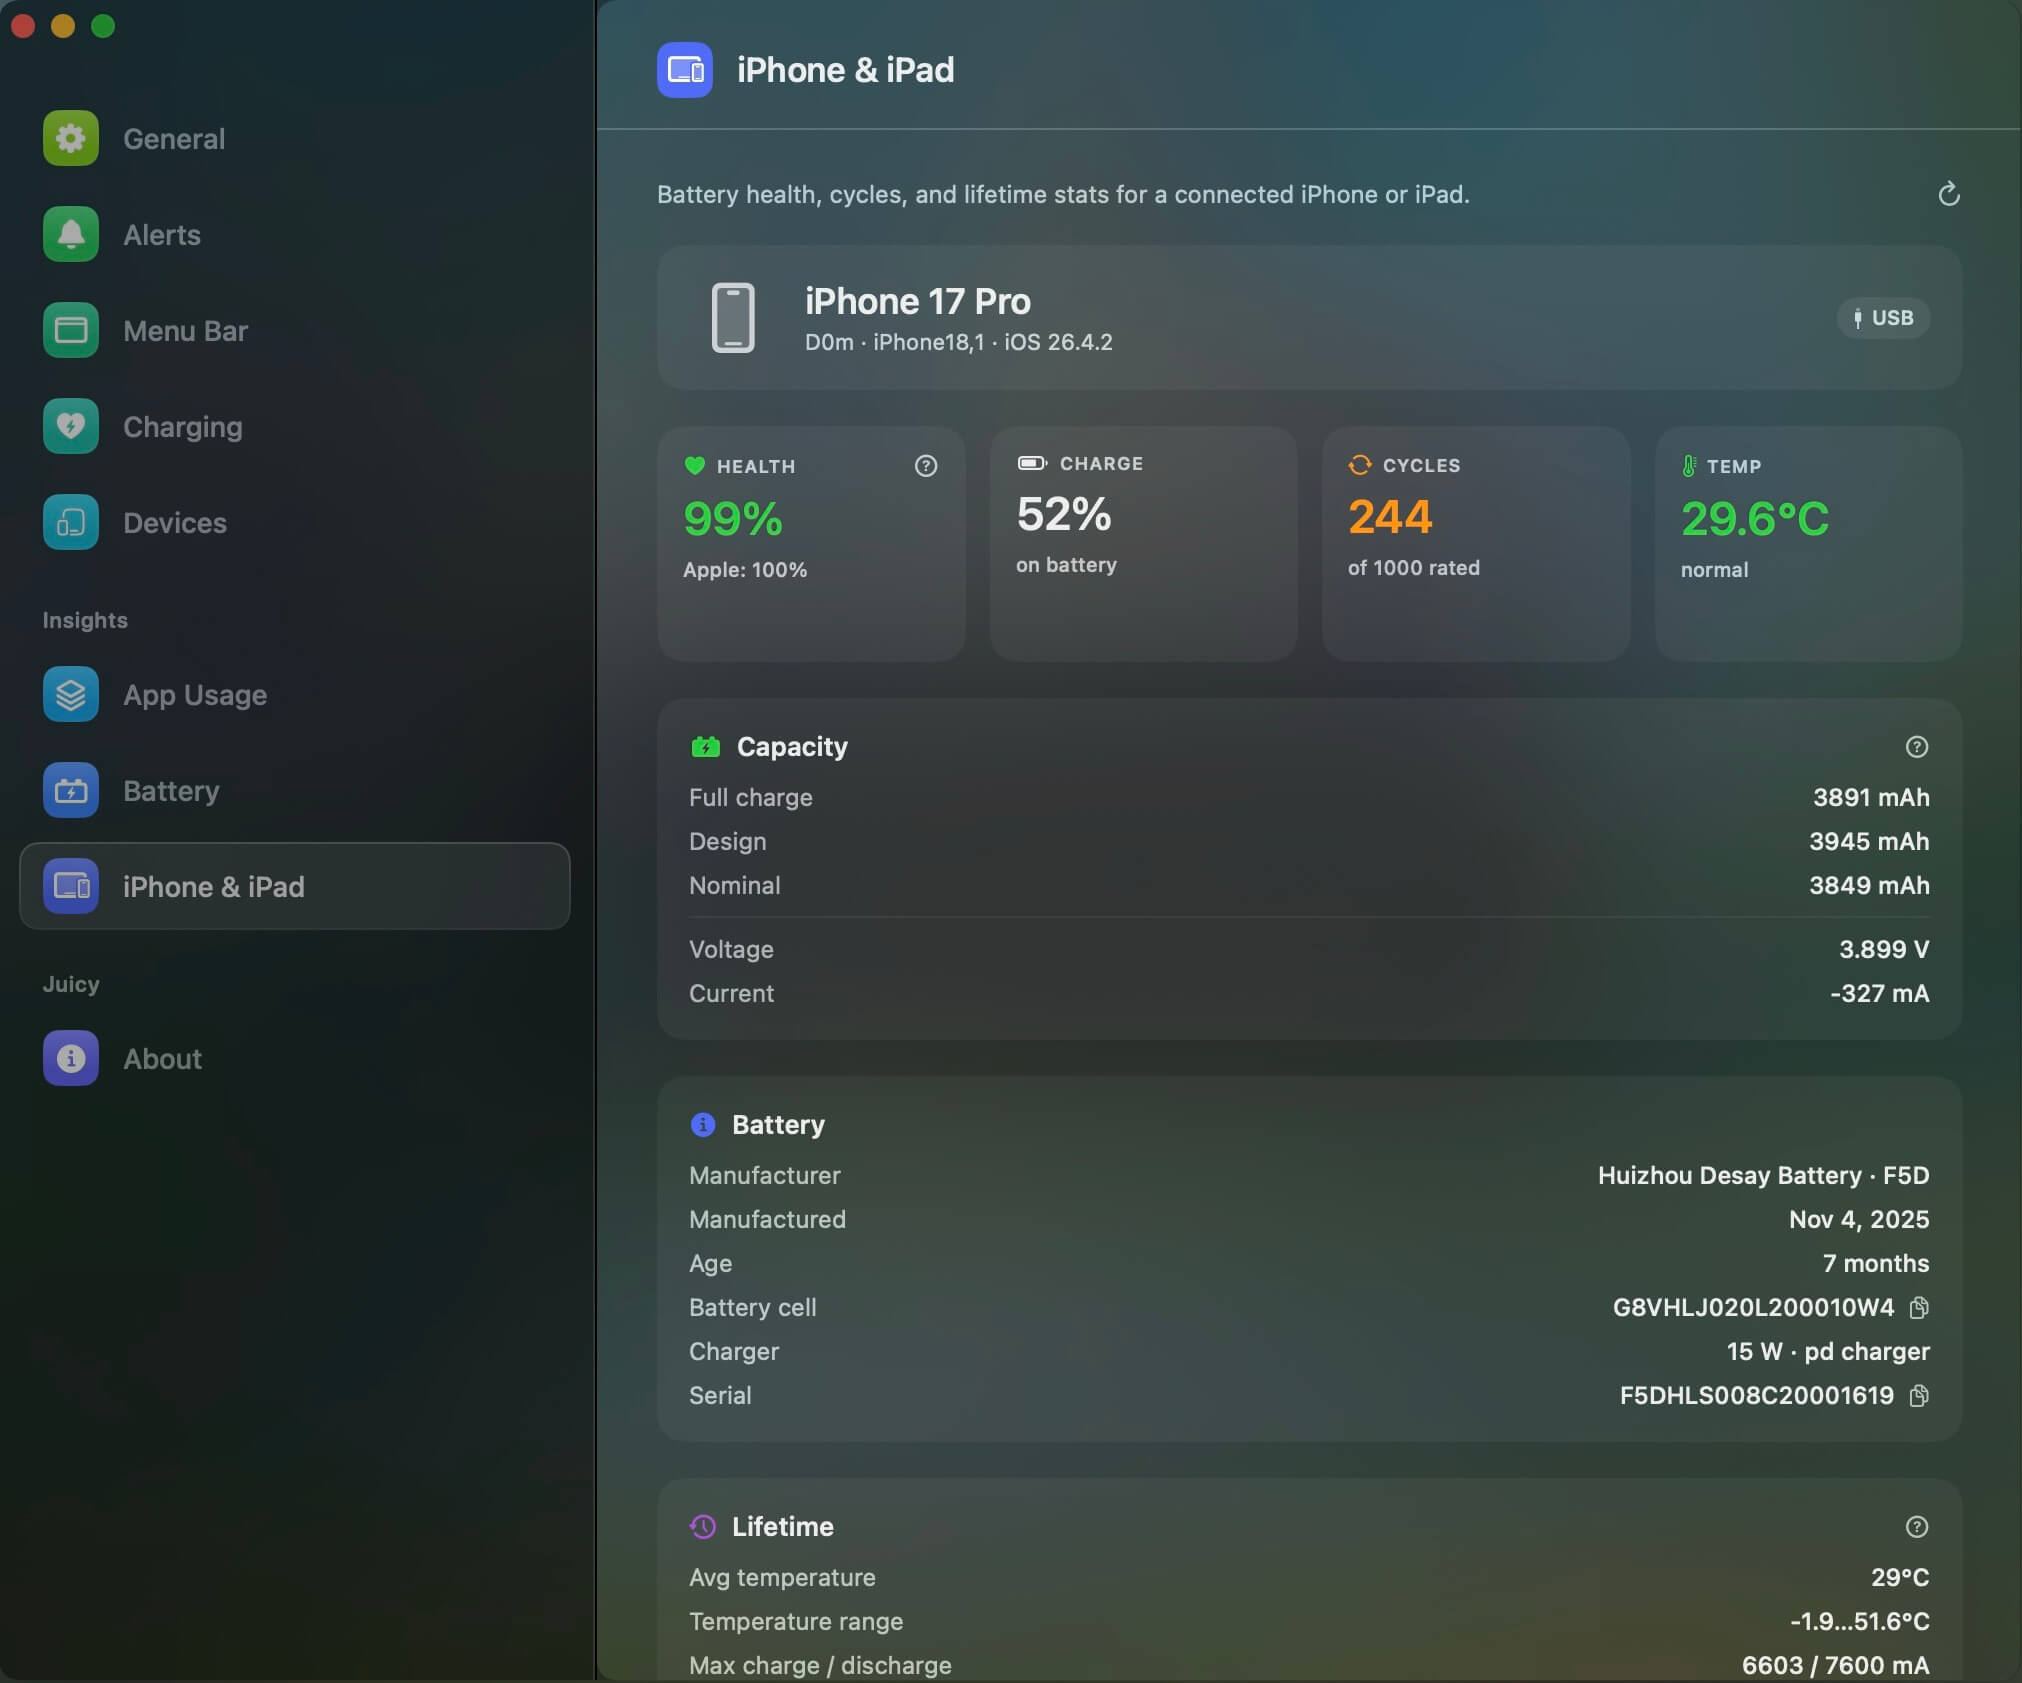Click the Temp thermometer icon

point(1688,466)
